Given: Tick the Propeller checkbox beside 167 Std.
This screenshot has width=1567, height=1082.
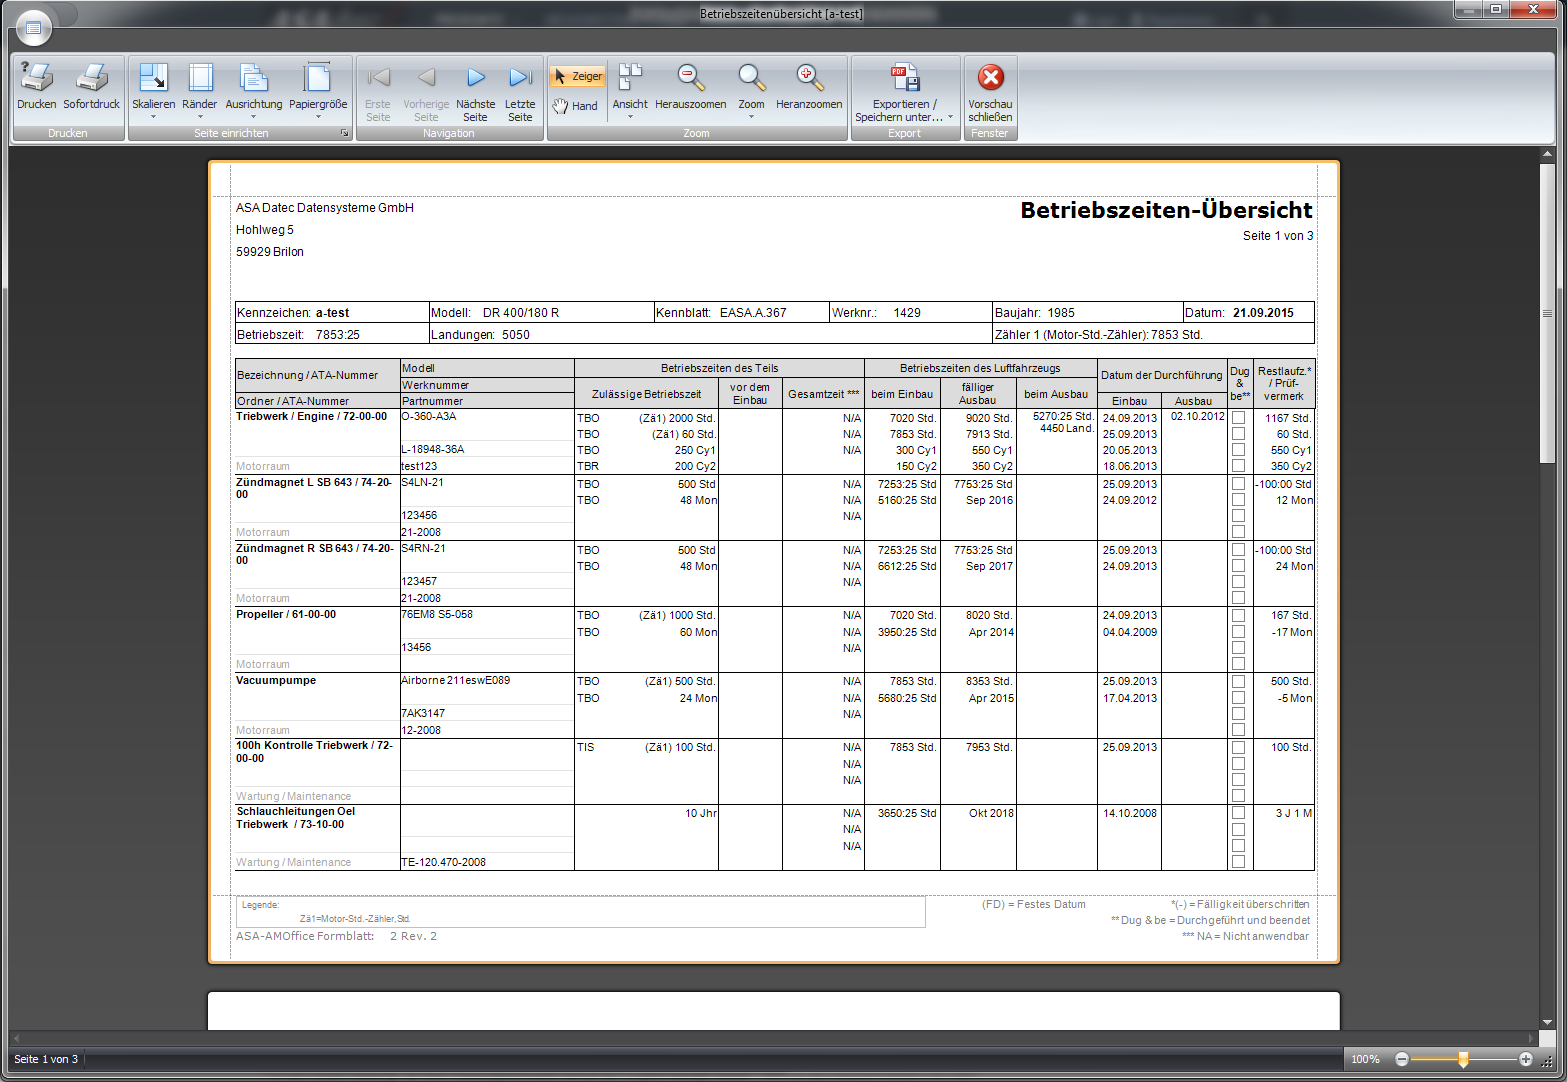Looking at the screenshot, I should pyautogui.click(x=1238, y=615).
